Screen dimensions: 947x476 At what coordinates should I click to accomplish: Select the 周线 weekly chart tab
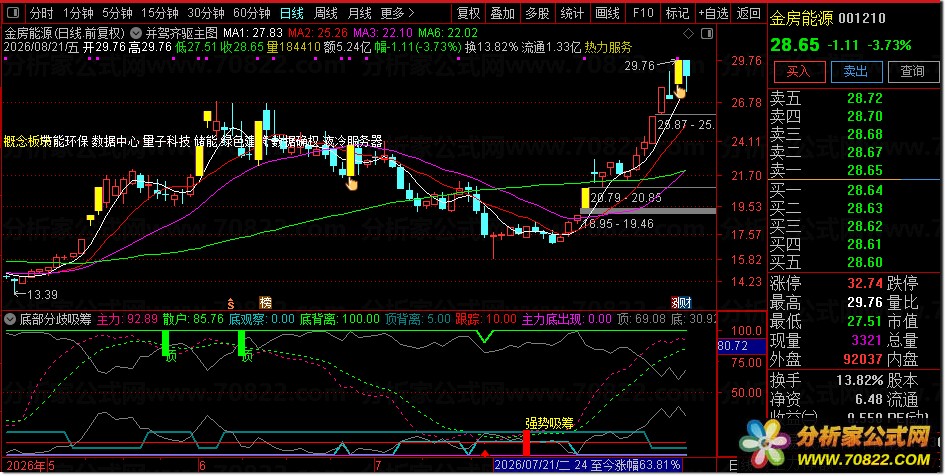326,13
